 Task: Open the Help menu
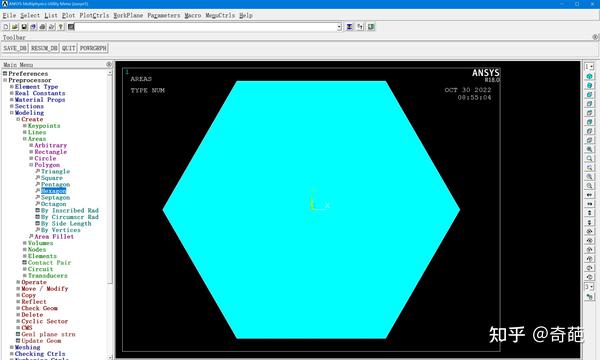[x=246, y=15]
